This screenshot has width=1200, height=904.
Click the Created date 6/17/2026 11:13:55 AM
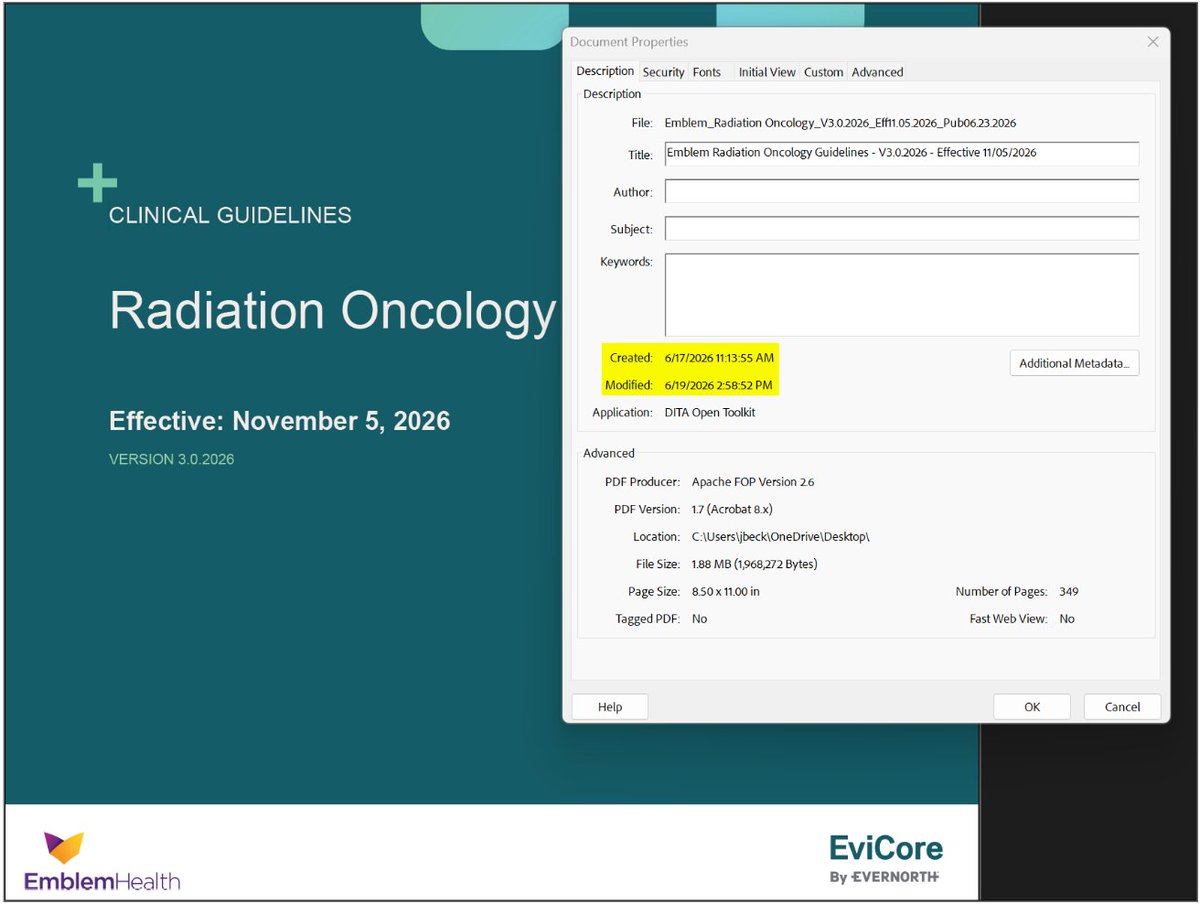[719, 357]
